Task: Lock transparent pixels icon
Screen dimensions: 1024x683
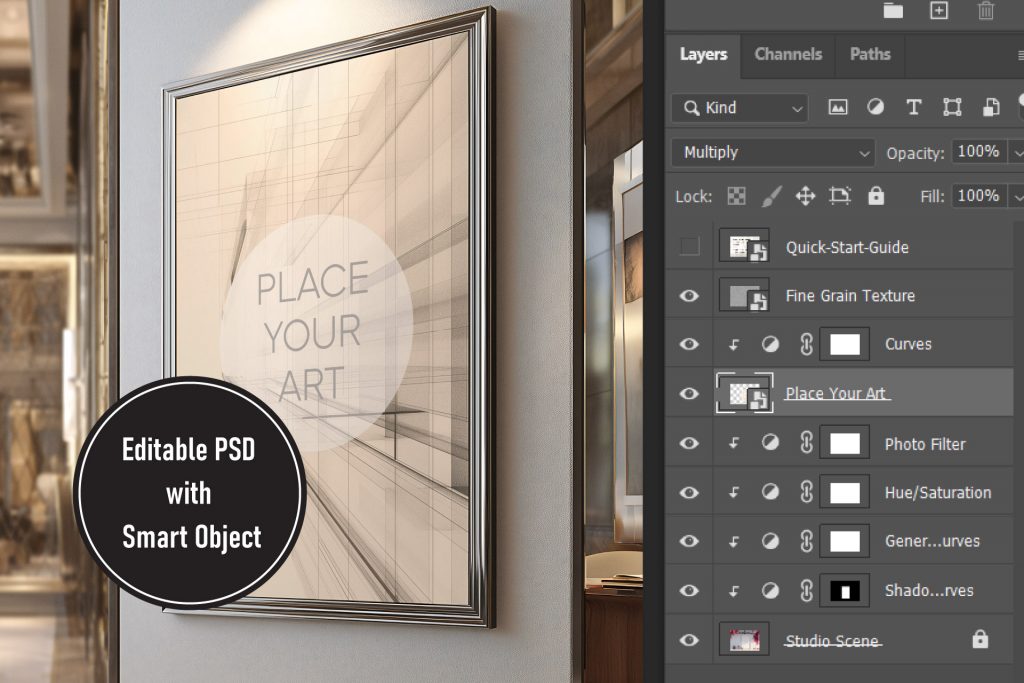Action: coord(736,196)
